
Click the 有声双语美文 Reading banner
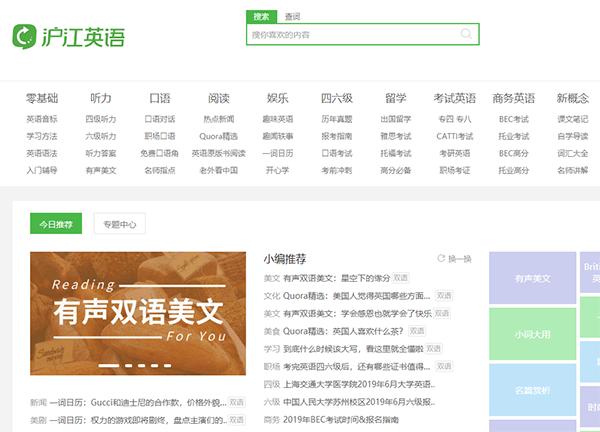[138, 313]
